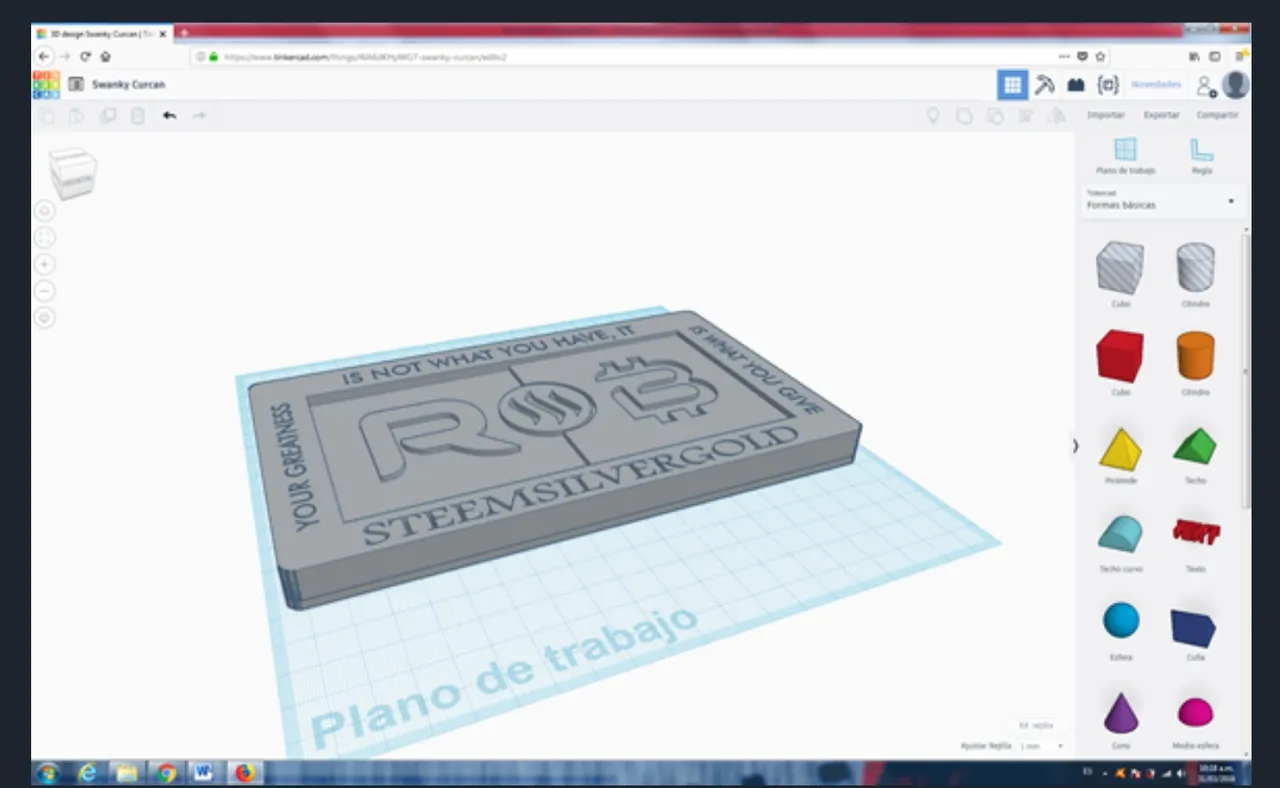Toggle the Show all lightbulb icon
Viewport: 1280px width, 788px height.
tap(933, 116)
